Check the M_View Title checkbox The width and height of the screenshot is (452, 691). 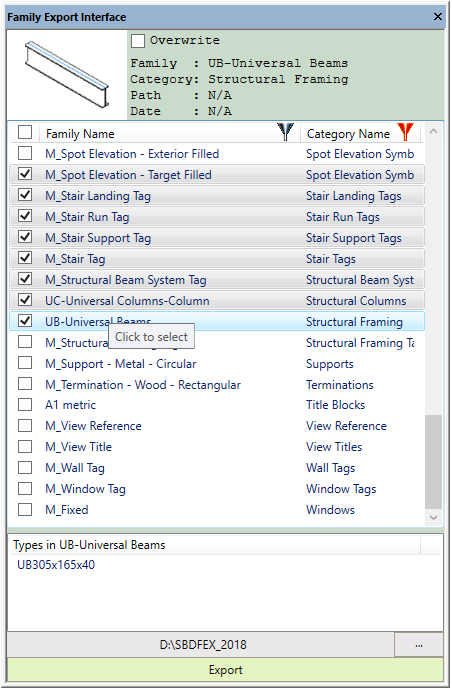[x=25, y=447]
